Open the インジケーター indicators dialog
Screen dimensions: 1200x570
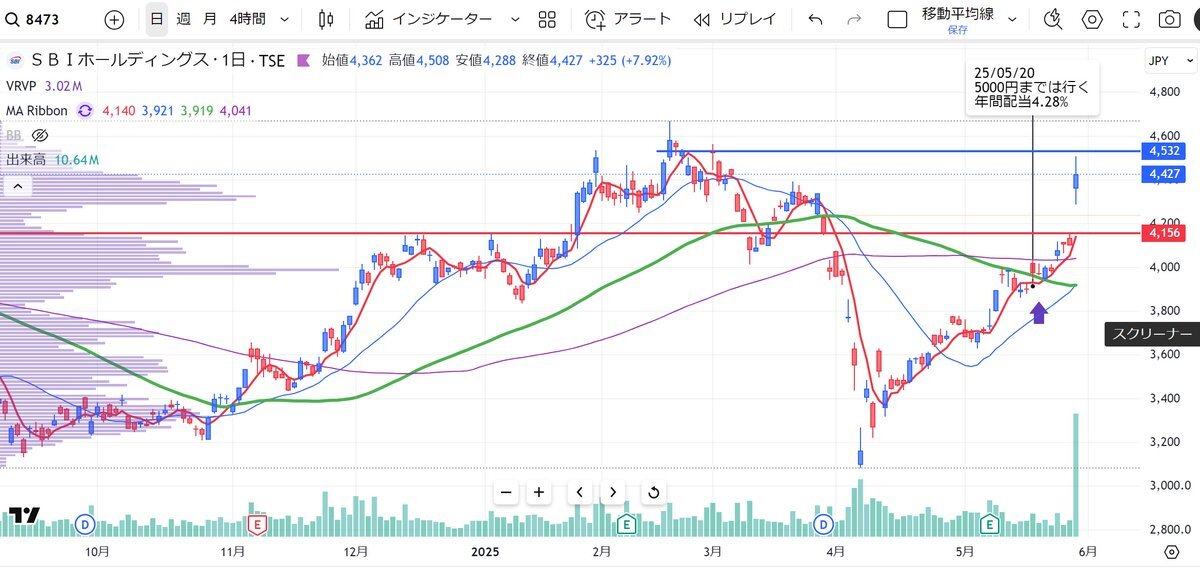428,19
